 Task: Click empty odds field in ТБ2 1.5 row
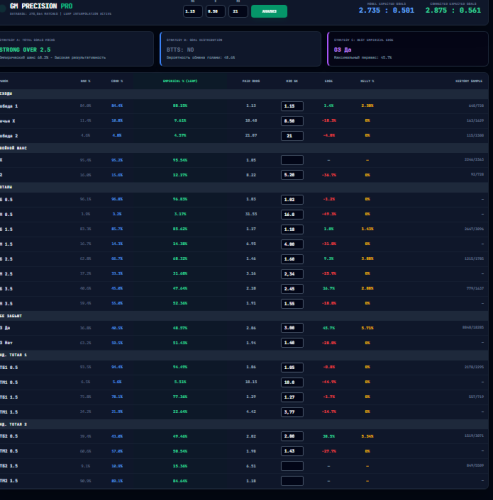click(x=292, y=466)
